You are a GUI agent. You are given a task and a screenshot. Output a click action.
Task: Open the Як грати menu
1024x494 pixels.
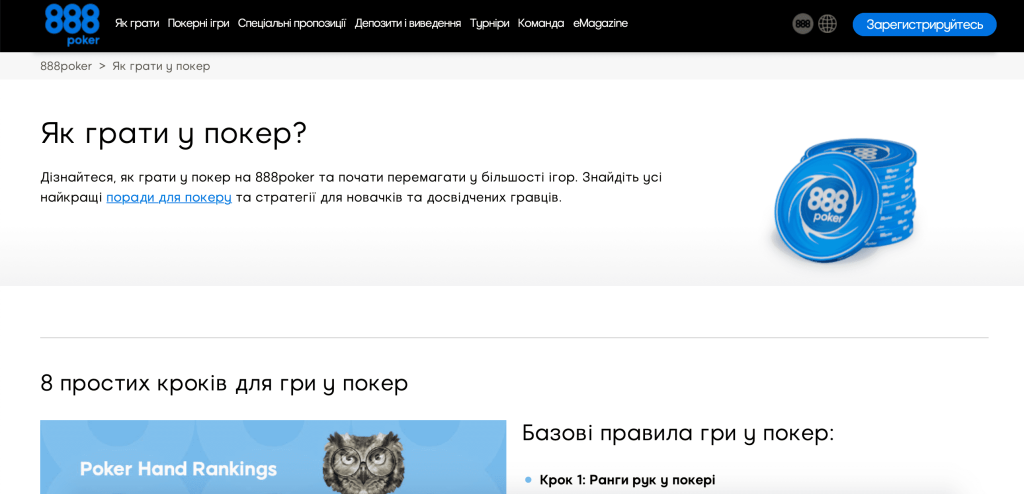point(137,24)
